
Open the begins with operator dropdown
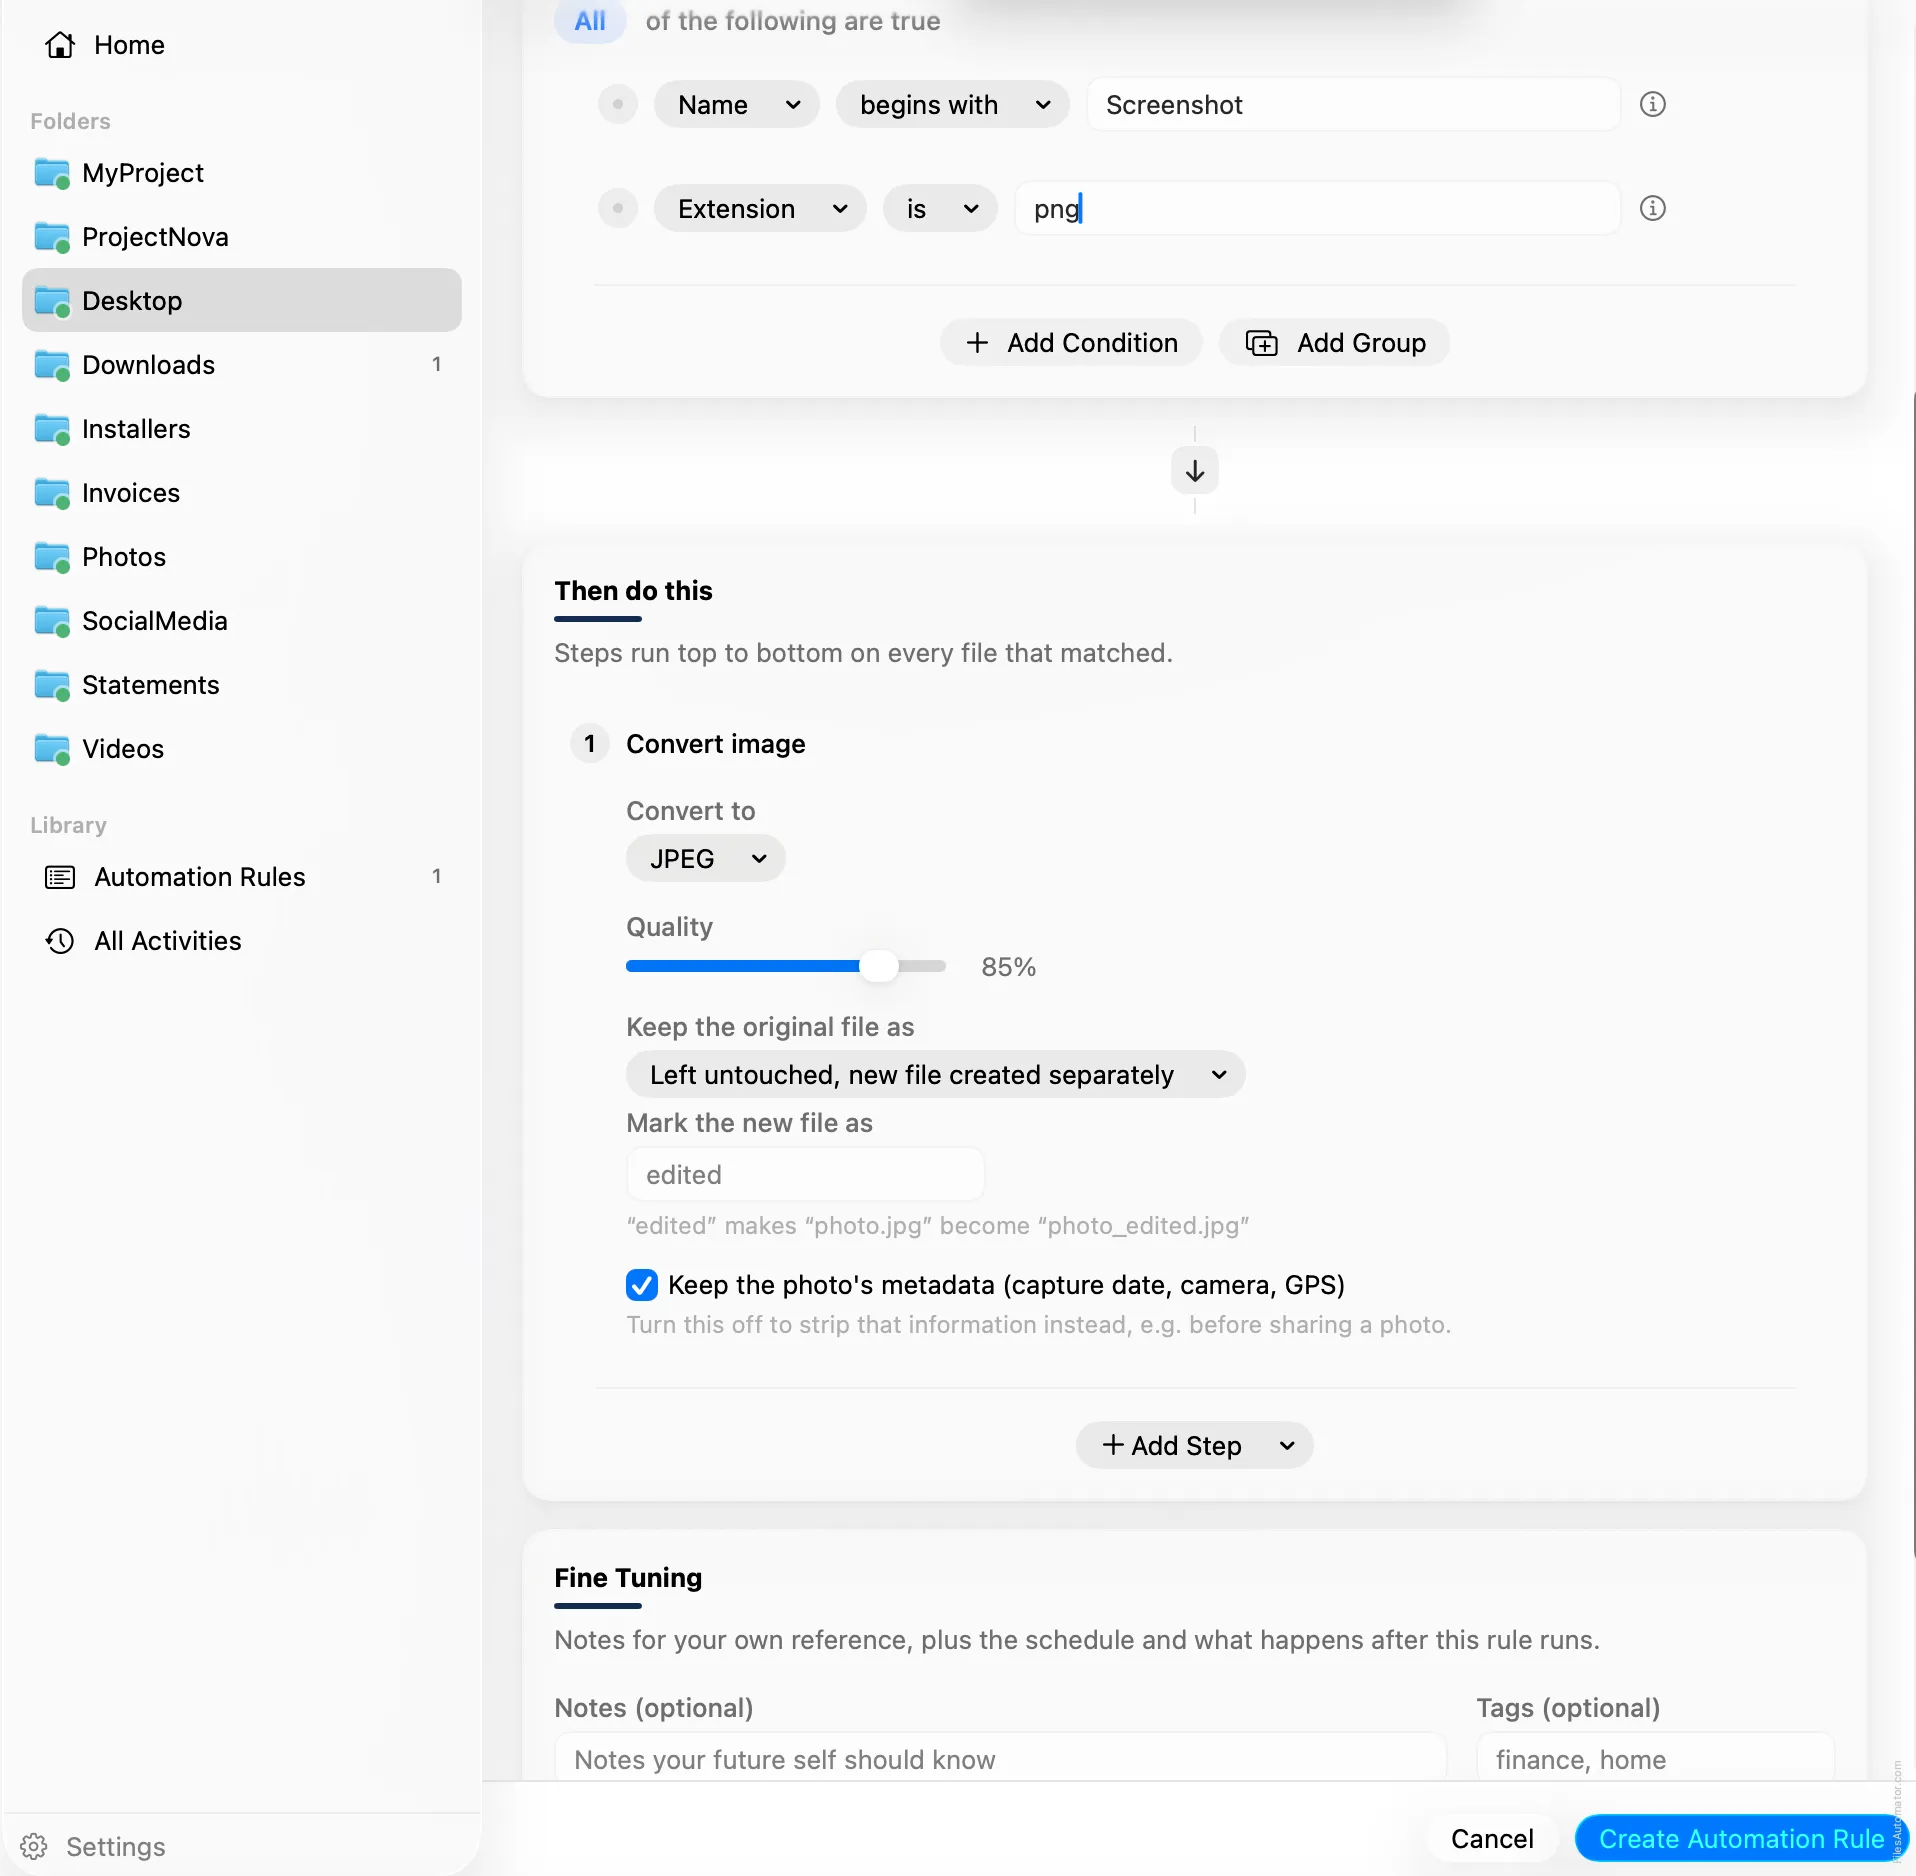953,104
